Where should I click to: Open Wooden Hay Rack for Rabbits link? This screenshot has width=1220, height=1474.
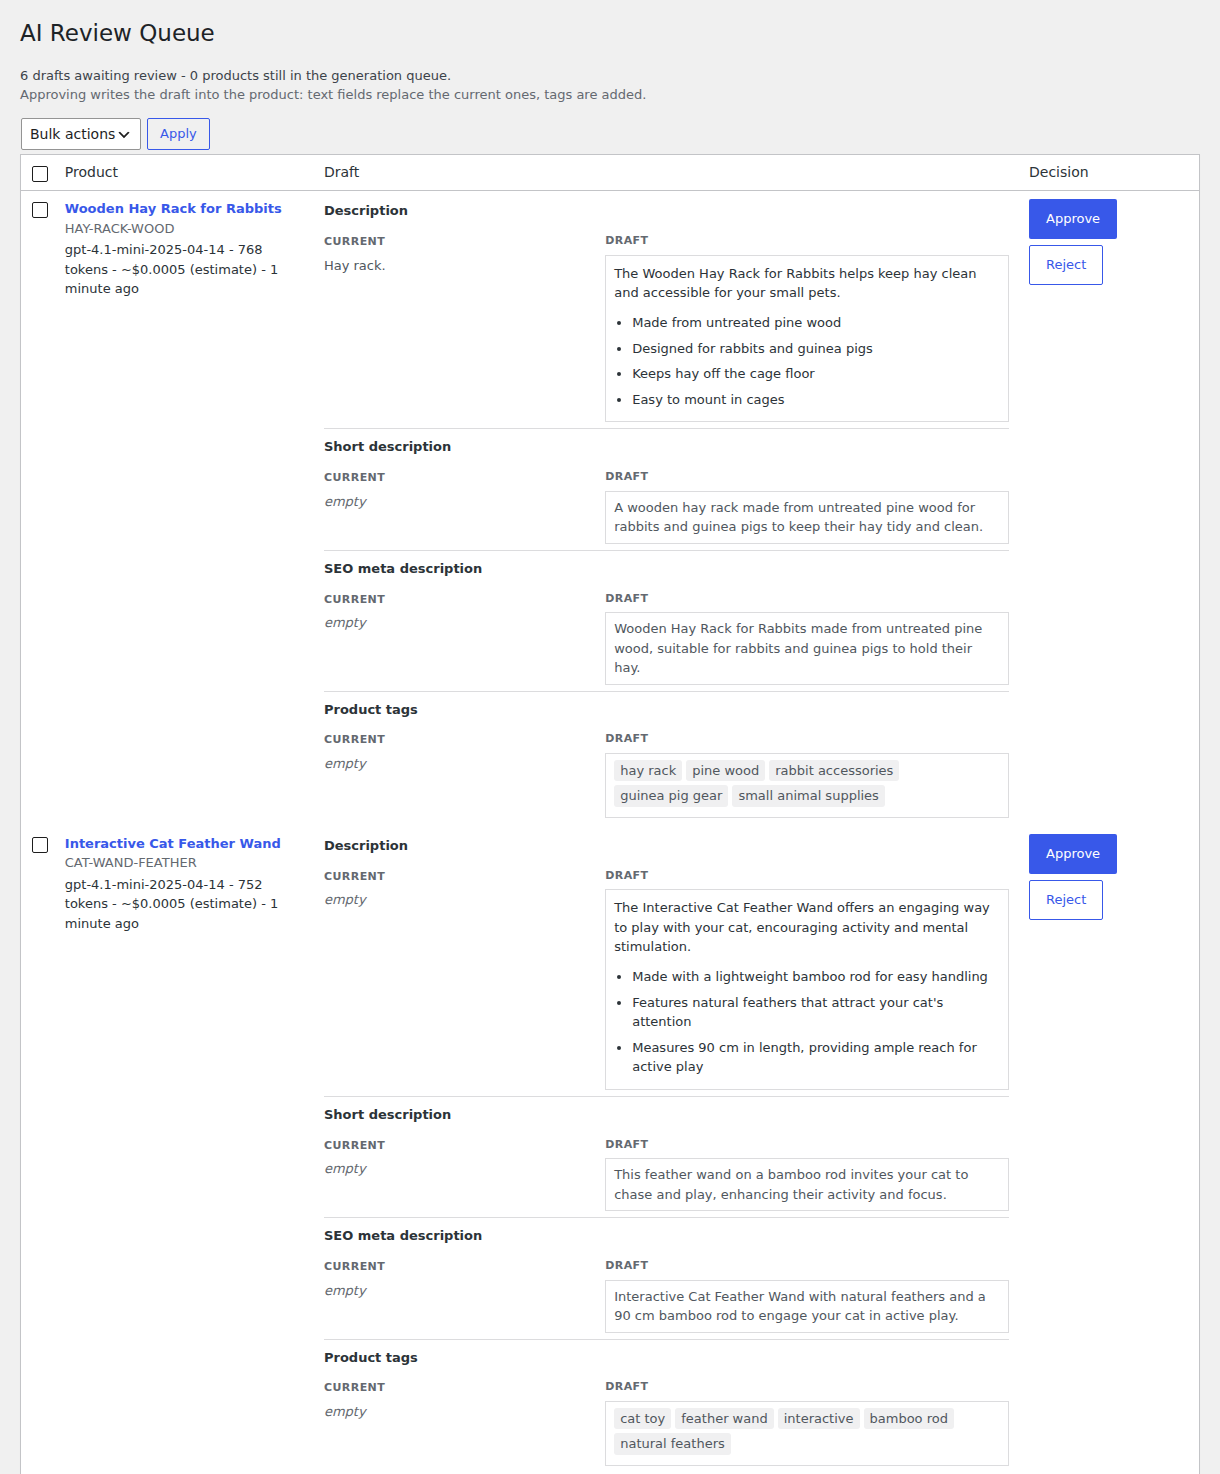173,209
